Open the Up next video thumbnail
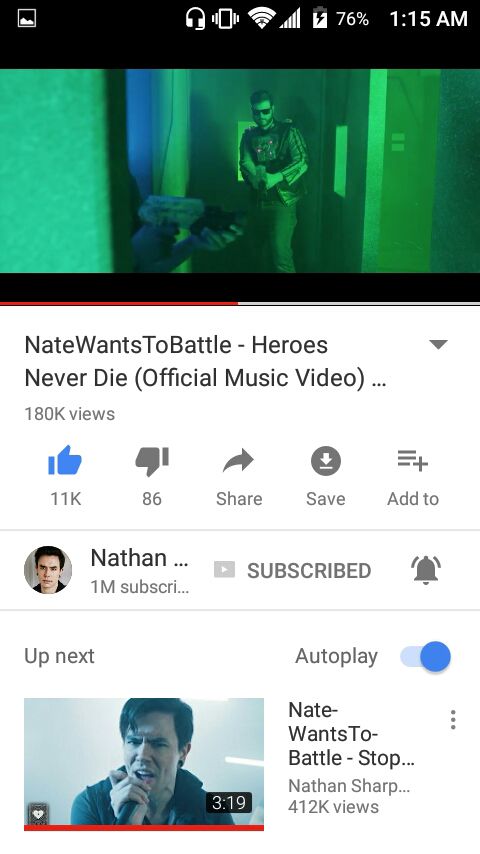The image size is (480, 854). point(144,764)
